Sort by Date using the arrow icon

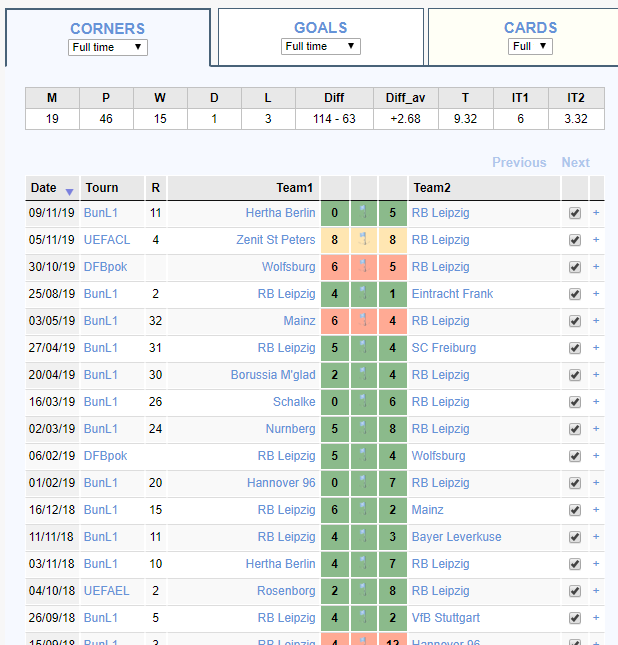pos(70,192)
